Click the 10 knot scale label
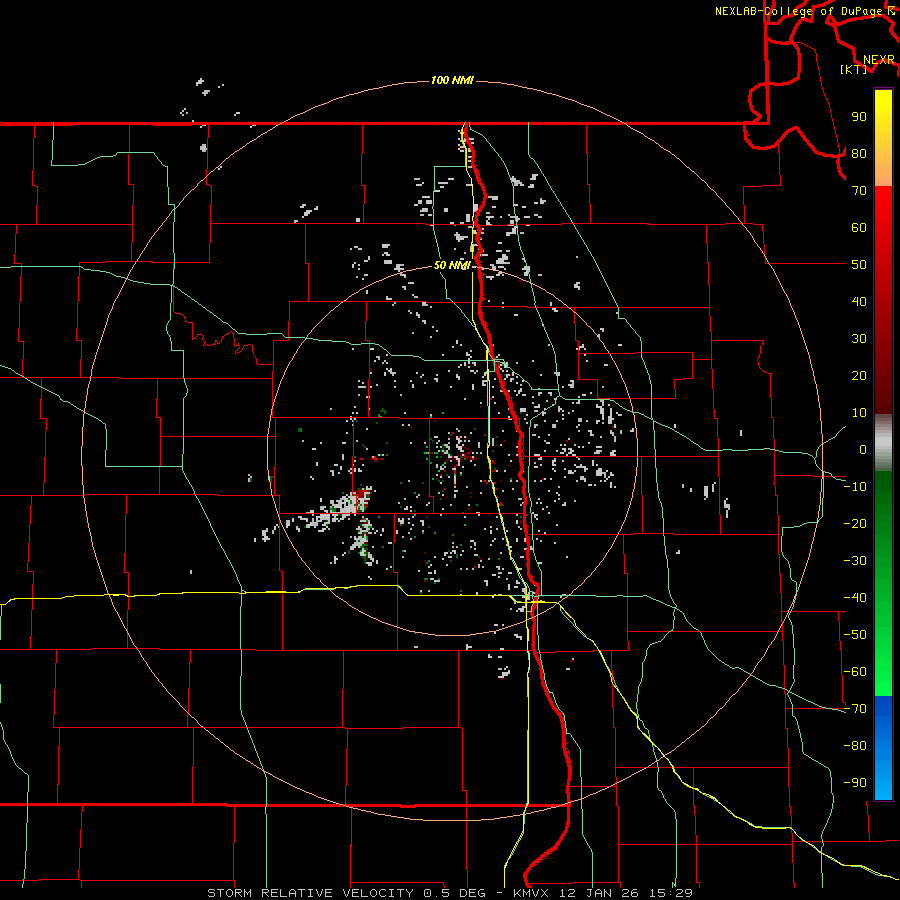The image size is (900, 900). [x=859, y=413]
